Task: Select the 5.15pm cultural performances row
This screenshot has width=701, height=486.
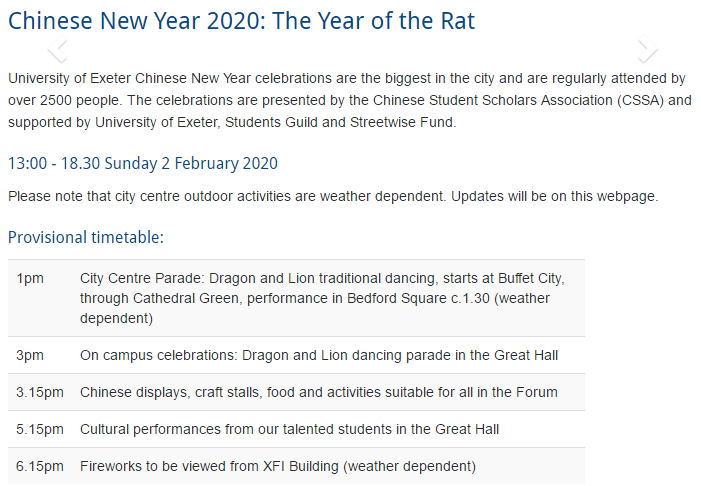Action: pos(296,429)
